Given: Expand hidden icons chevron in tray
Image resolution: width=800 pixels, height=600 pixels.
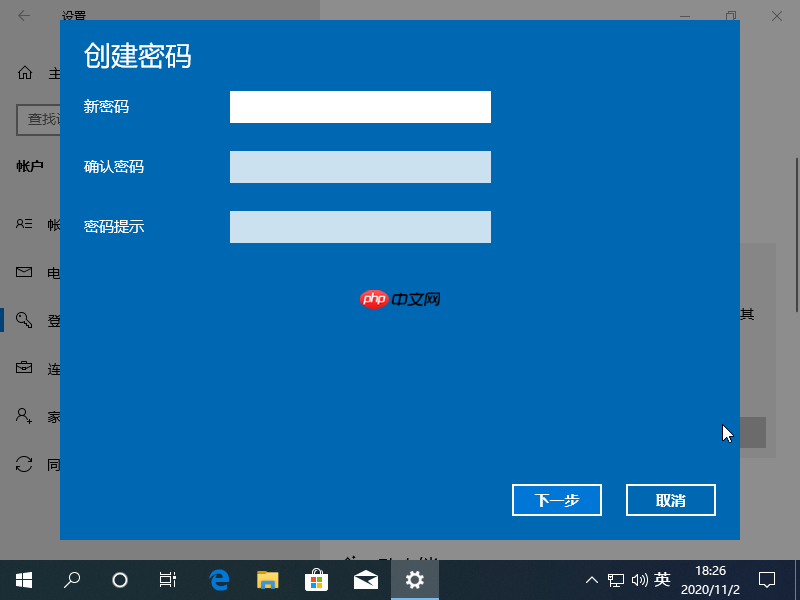Looking at the screenshot, I should [592, 579].
